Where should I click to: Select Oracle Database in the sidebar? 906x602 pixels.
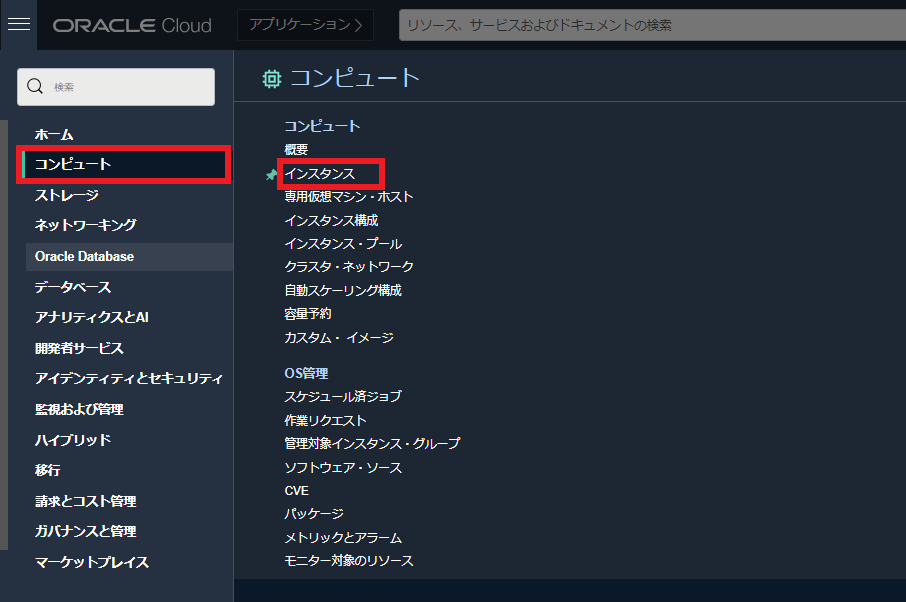85,256
